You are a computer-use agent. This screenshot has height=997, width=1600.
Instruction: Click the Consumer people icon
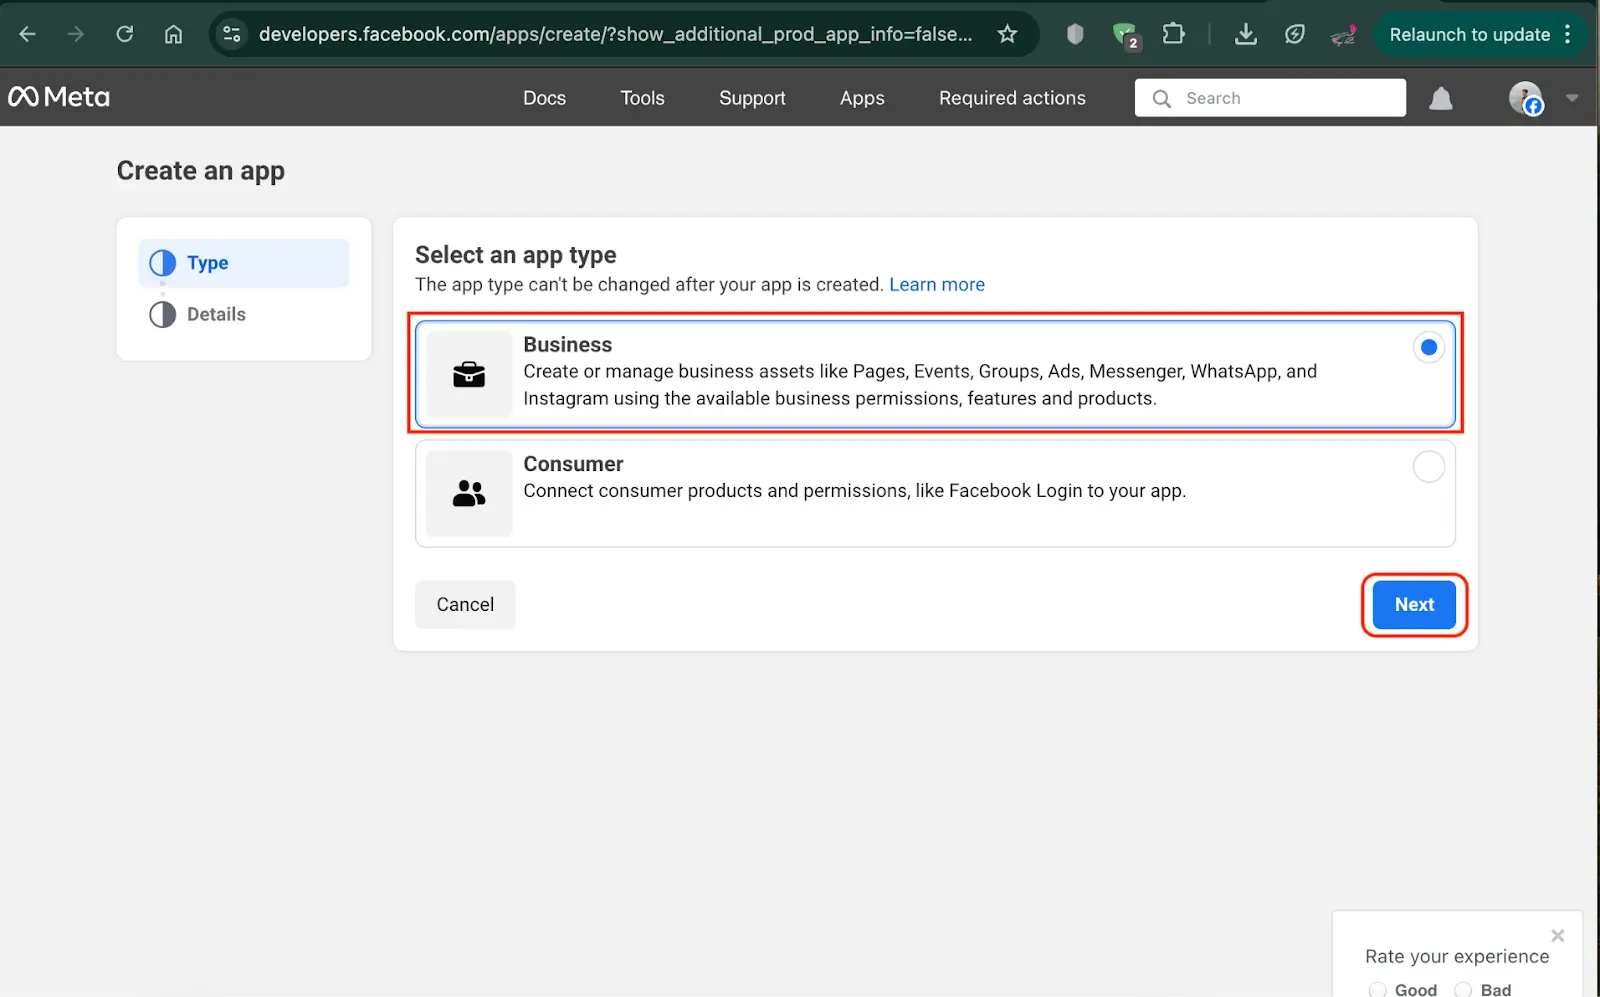coord(468,493)
